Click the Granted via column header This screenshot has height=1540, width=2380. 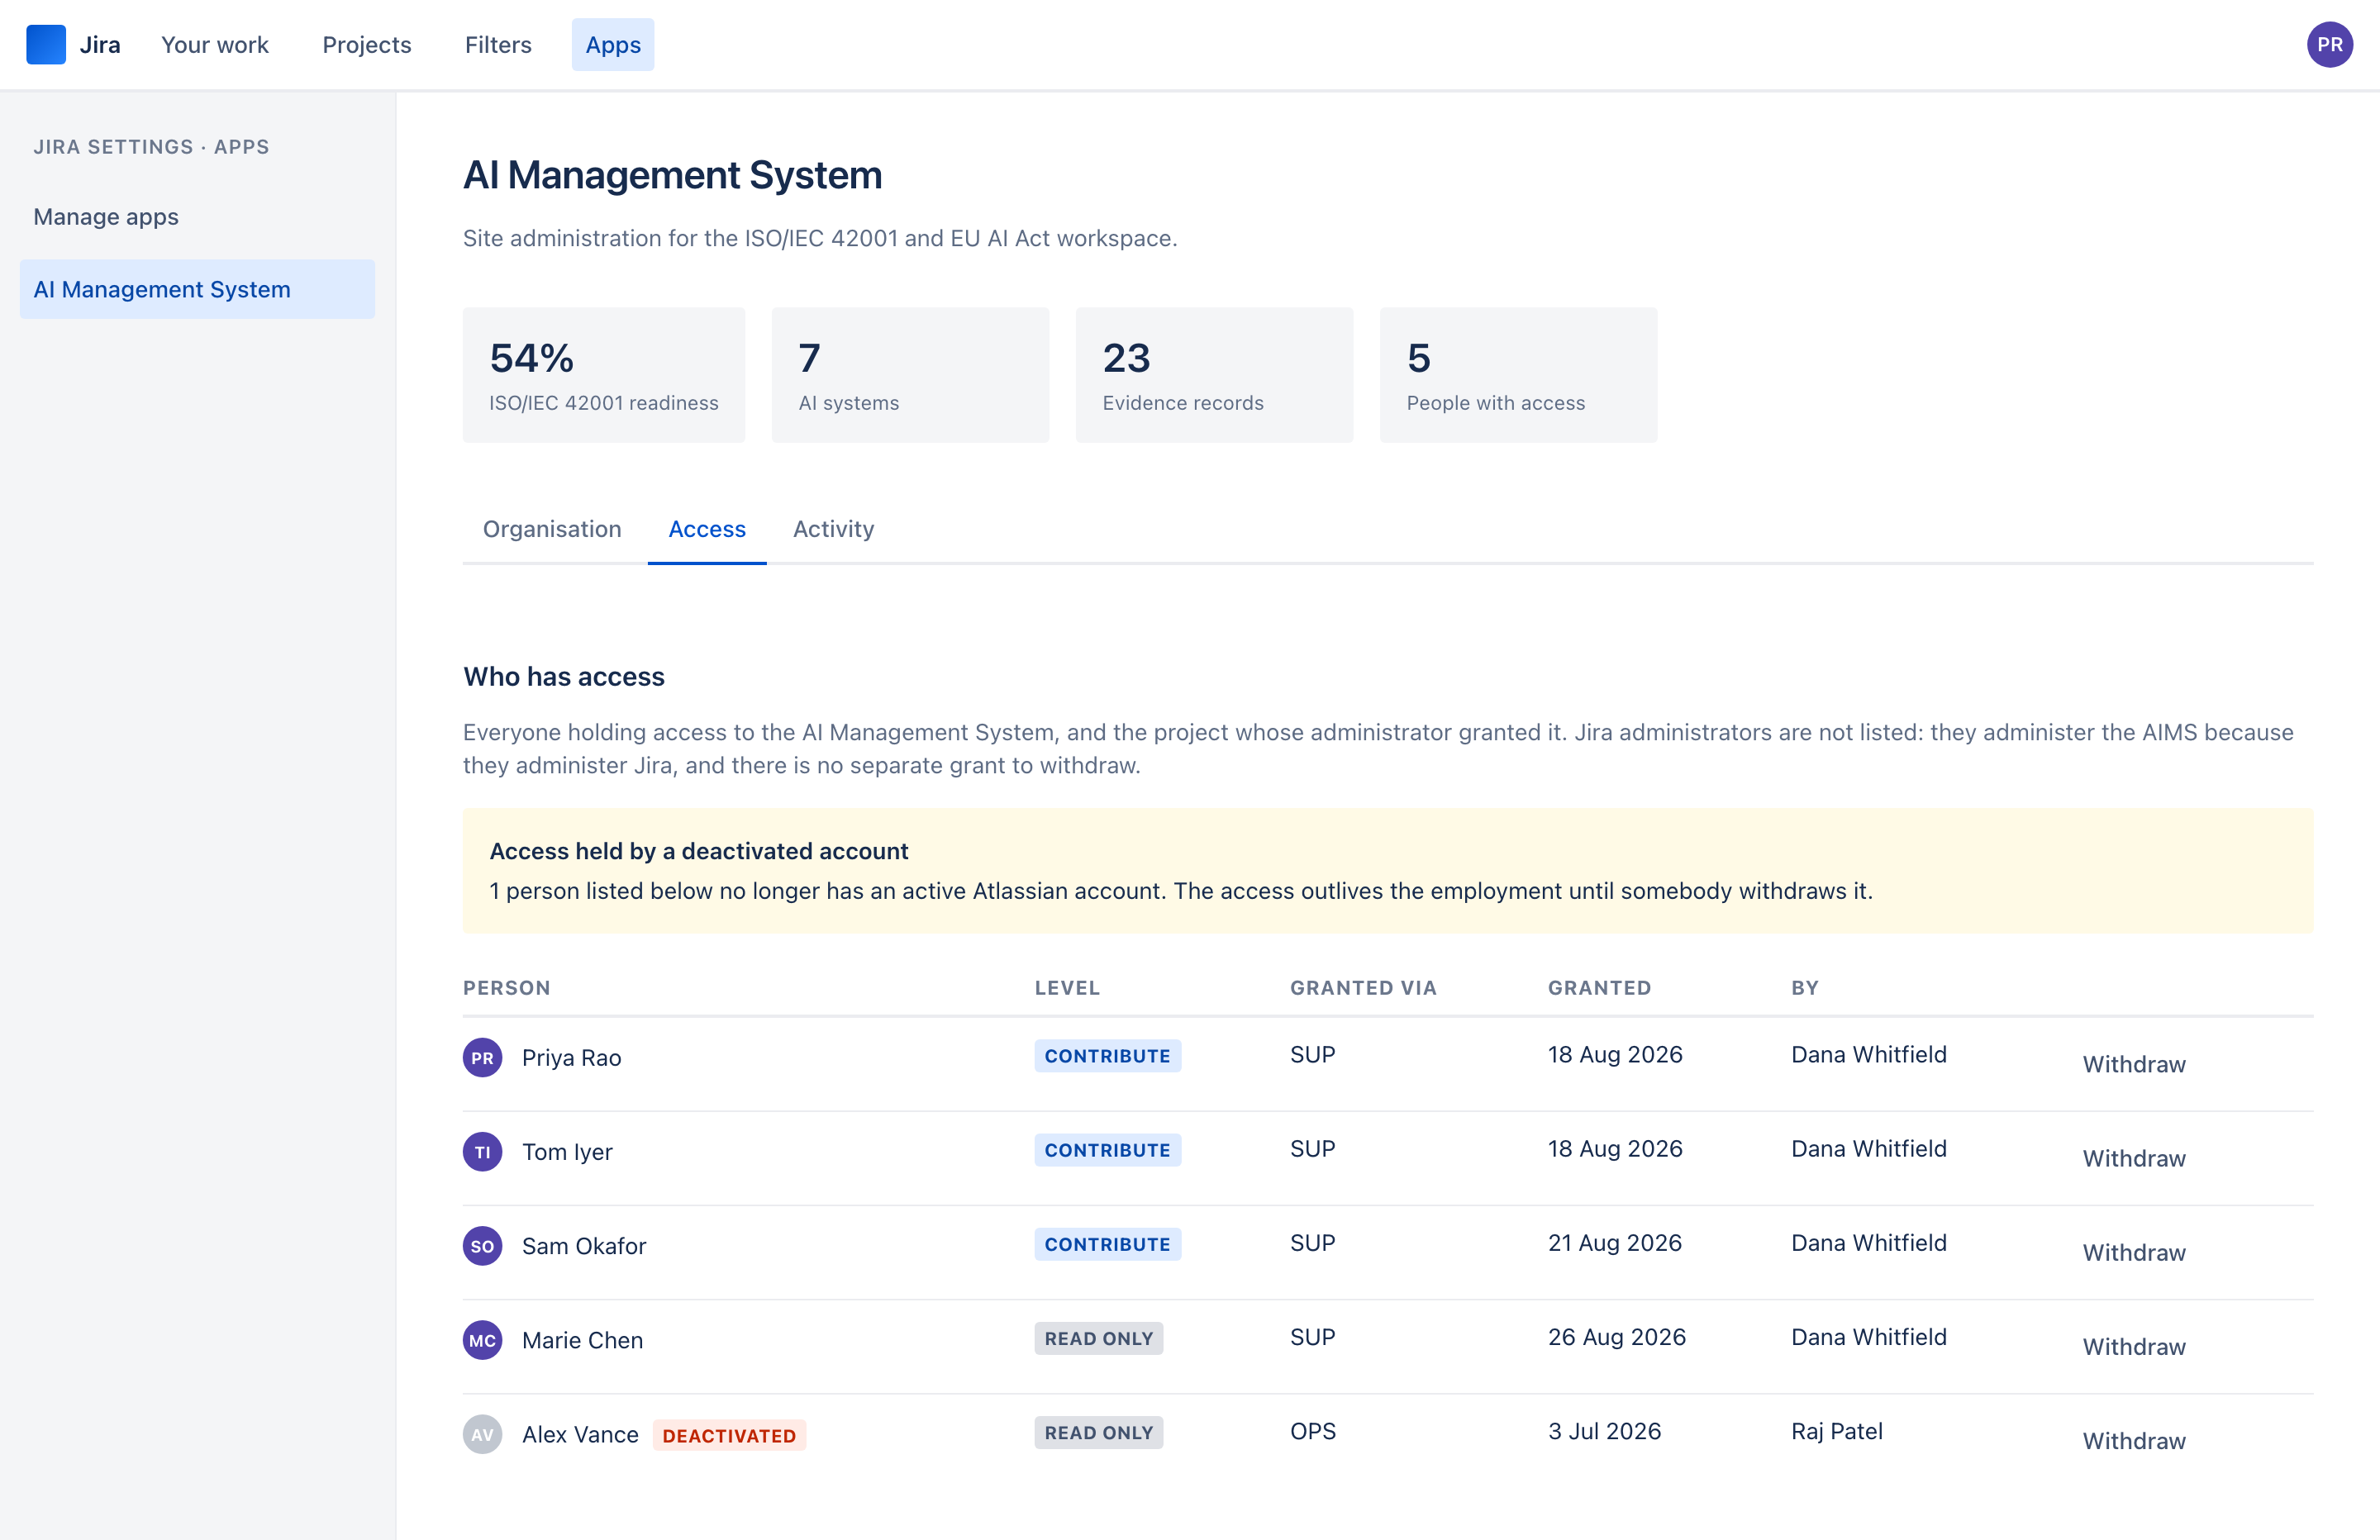tap(1363, 988)
